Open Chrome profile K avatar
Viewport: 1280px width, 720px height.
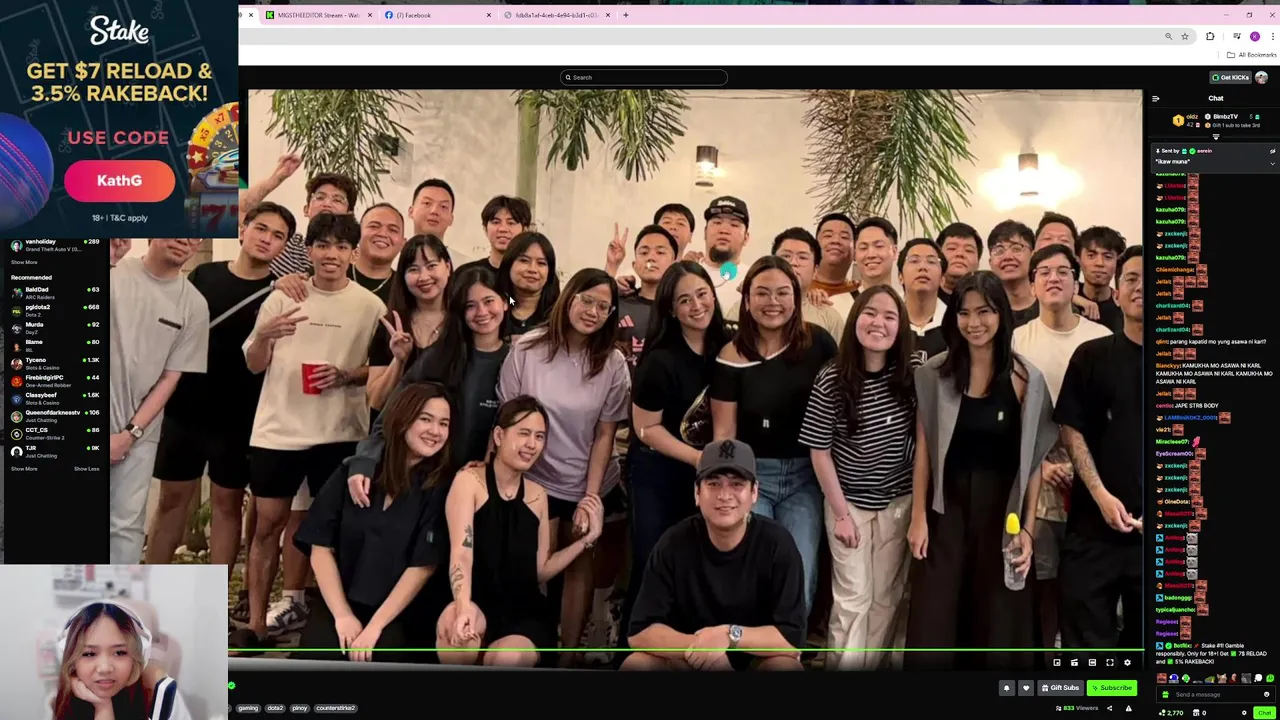[x=1254, y=36]
